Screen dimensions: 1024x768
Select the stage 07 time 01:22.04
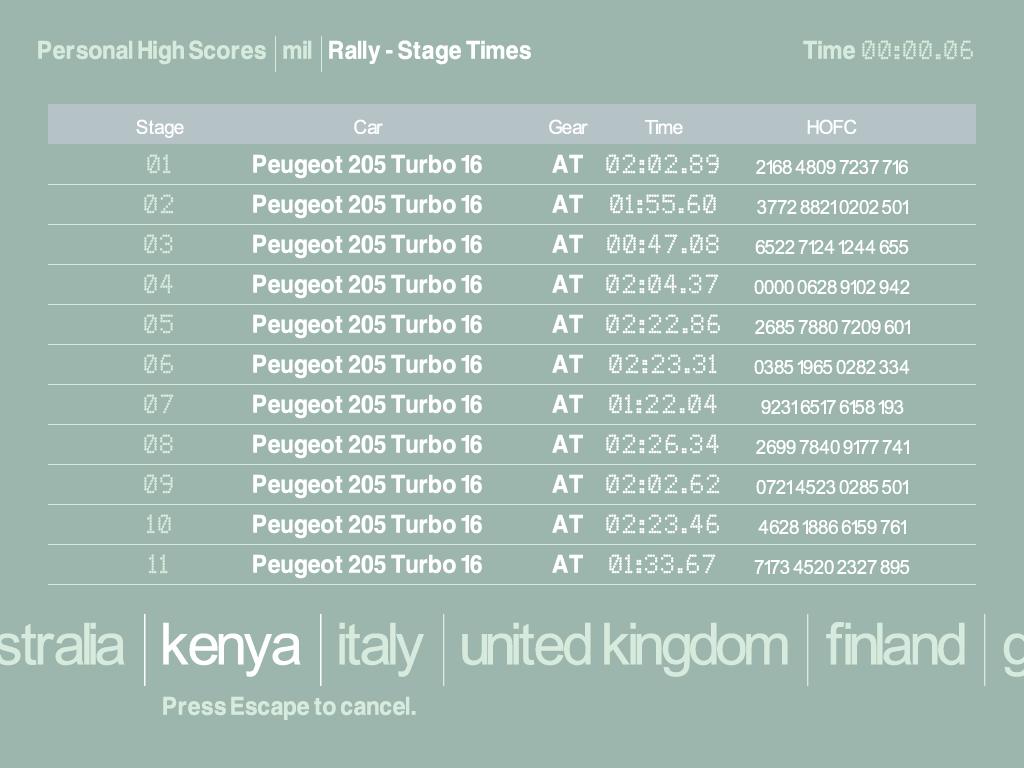(x=662, y=405)
